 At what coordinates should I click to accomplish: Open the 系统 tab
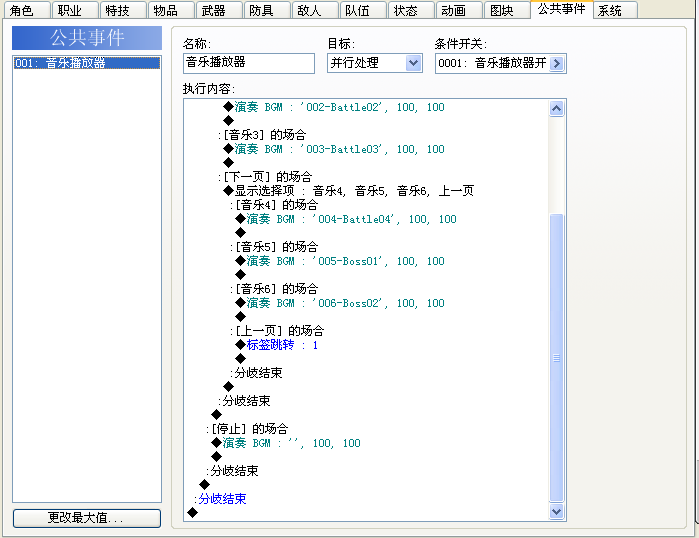615,10
